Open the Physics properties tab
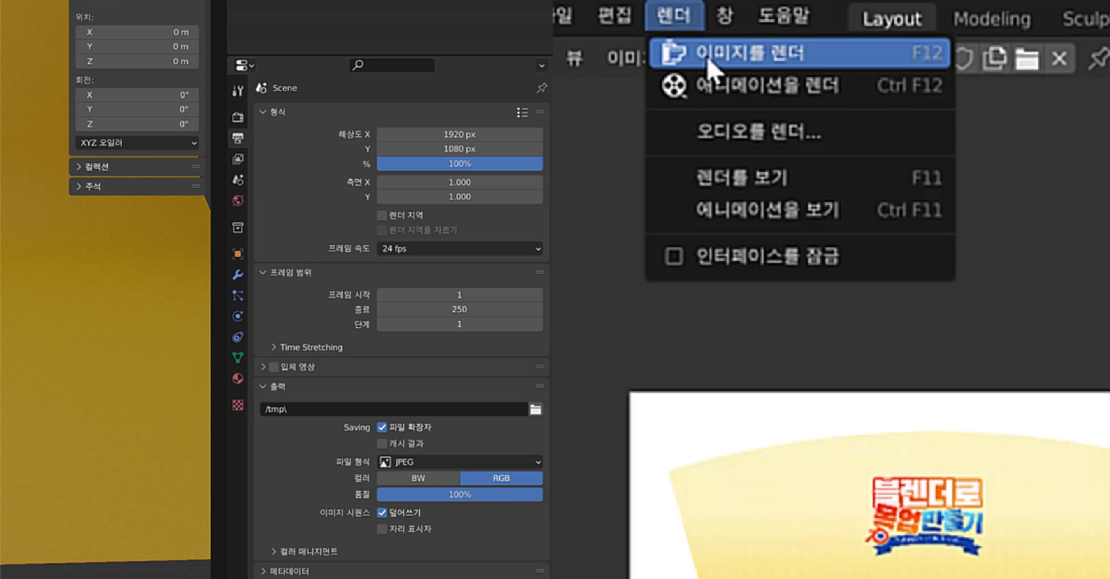Viewport: 1110px width, 579px height. point(238,316)
